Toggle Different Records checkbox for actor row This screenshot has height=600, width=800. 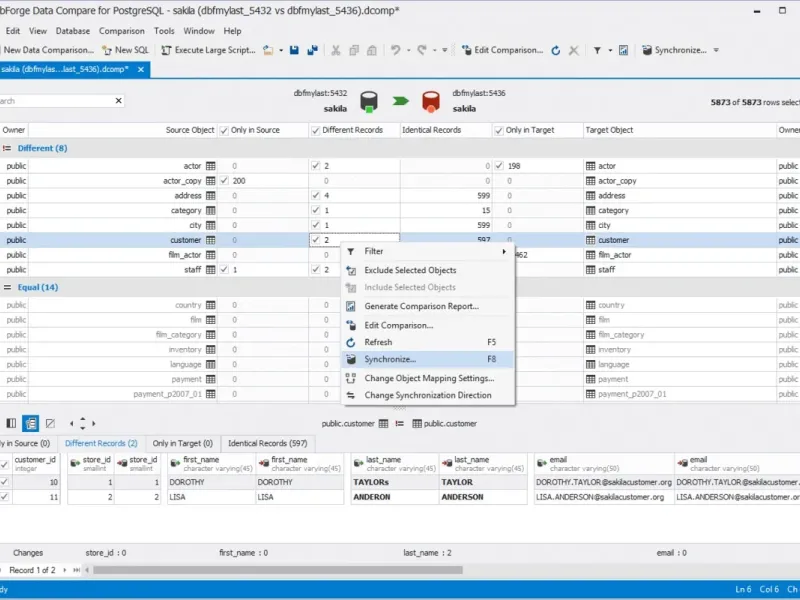click(x=315, y=166)
